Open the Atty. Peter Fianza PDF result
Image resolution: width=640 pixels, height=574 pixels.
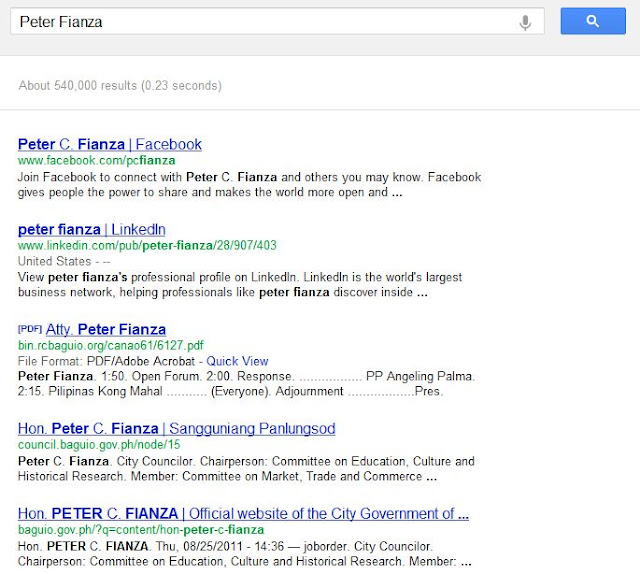click(x=106, y=329)
